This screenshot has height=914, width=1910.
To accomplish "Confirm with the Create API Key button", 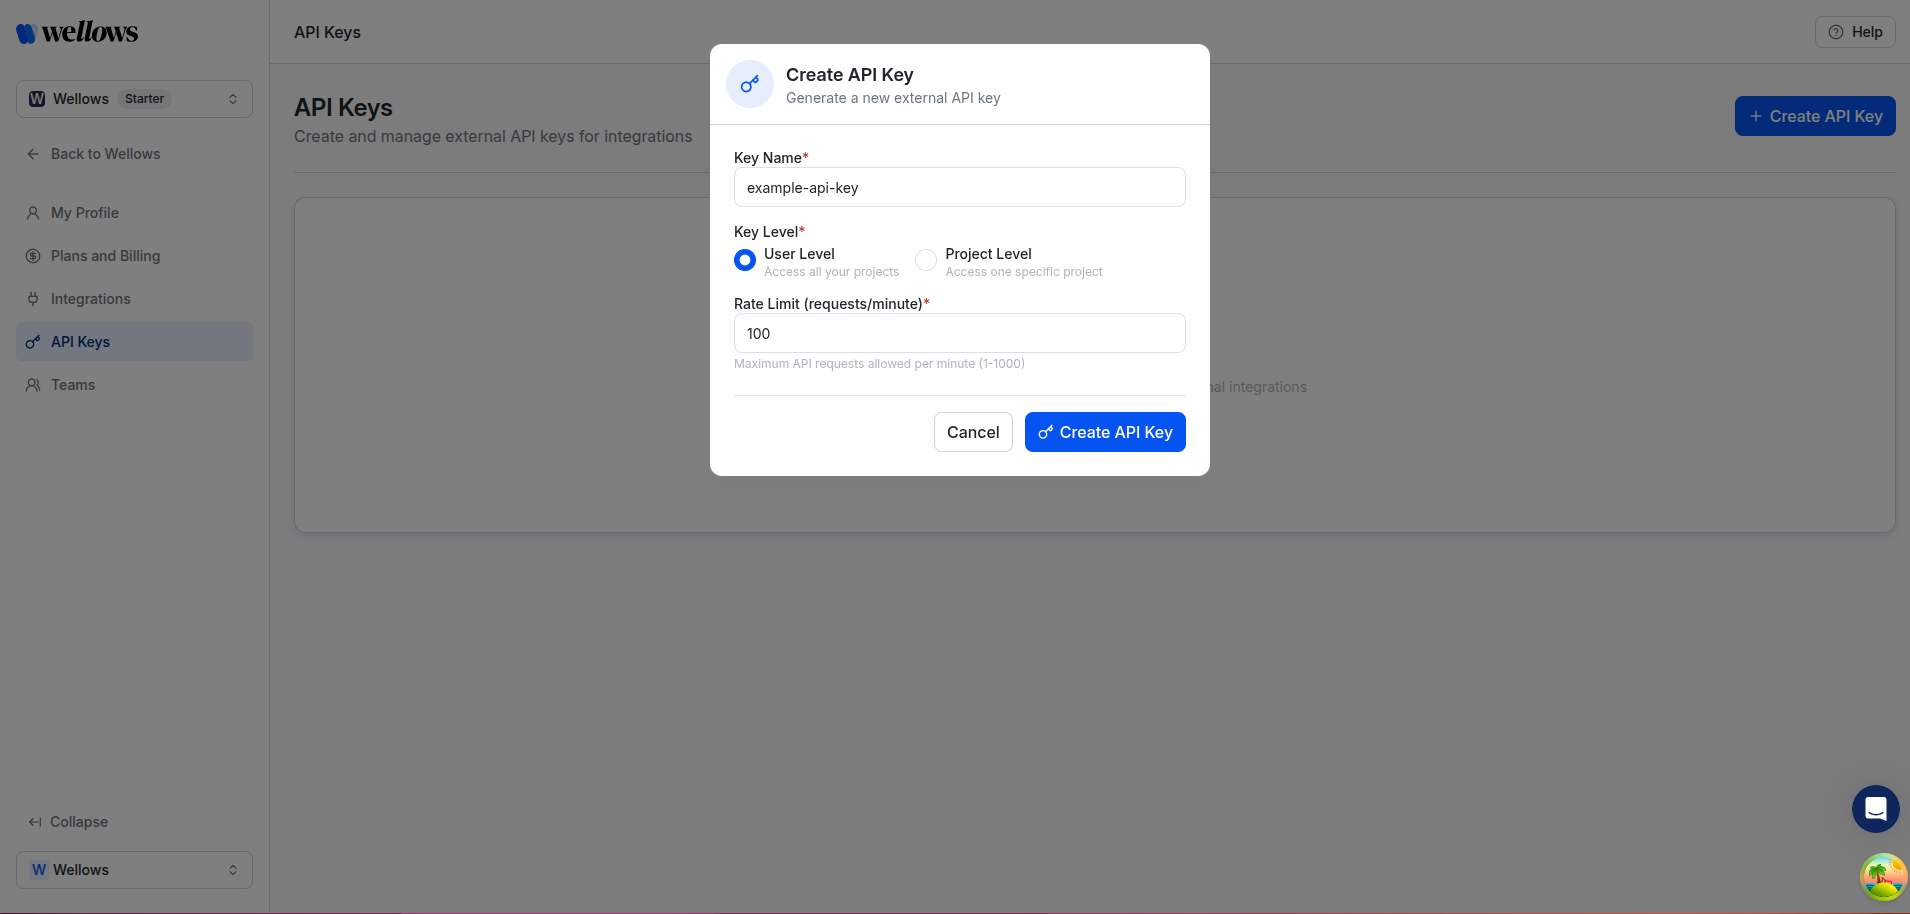I will click(1104, 432).
